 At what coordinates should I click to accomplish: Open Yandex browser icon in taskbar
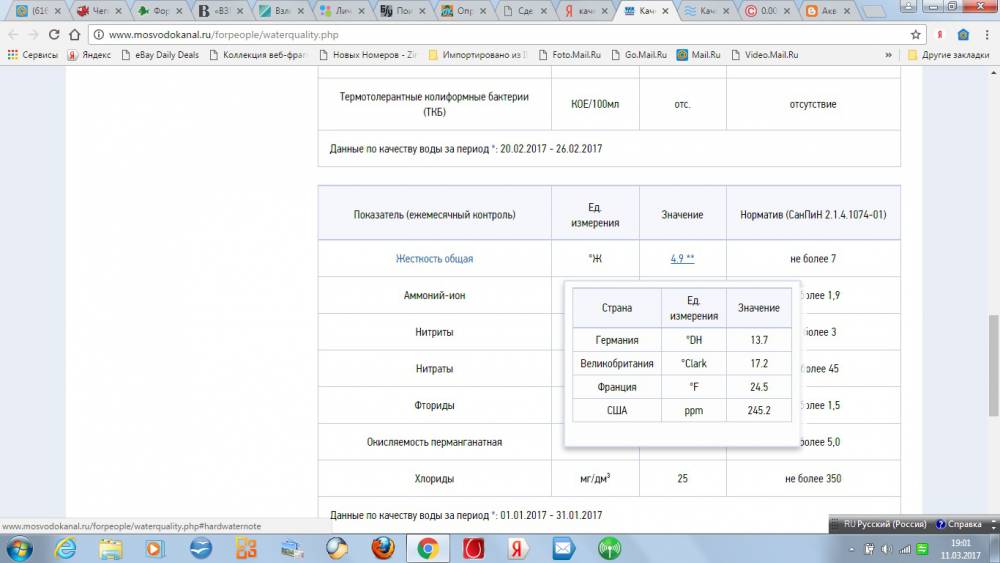[x=518, y=548]
